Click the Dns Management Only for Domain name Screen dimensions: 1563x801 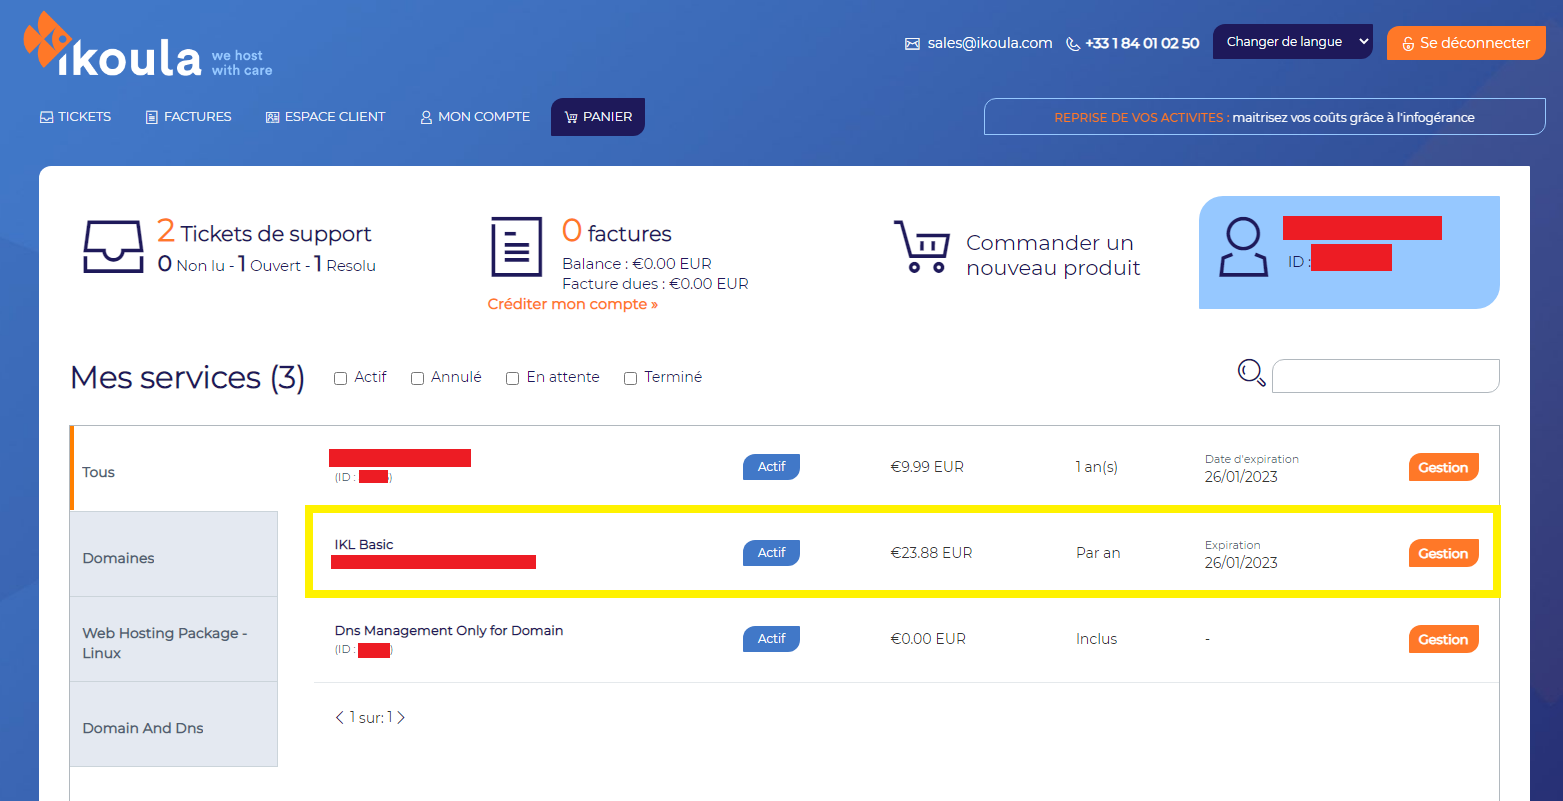pos(449,631)
